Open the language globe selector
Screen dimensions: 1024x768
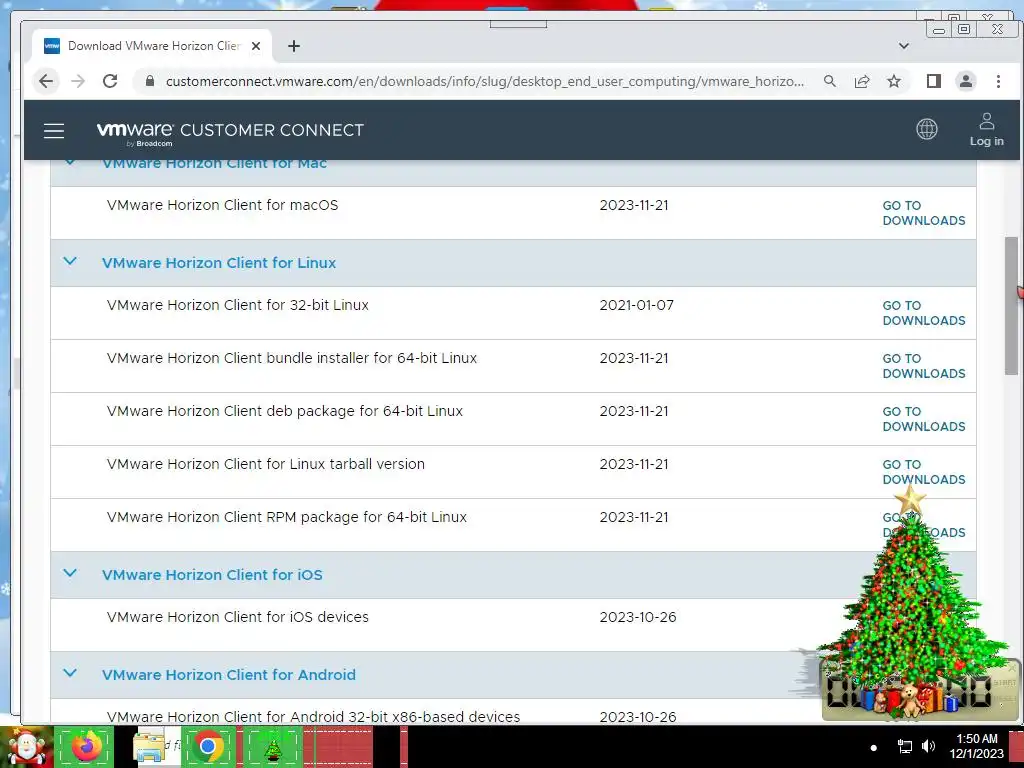tap(927, 129)
